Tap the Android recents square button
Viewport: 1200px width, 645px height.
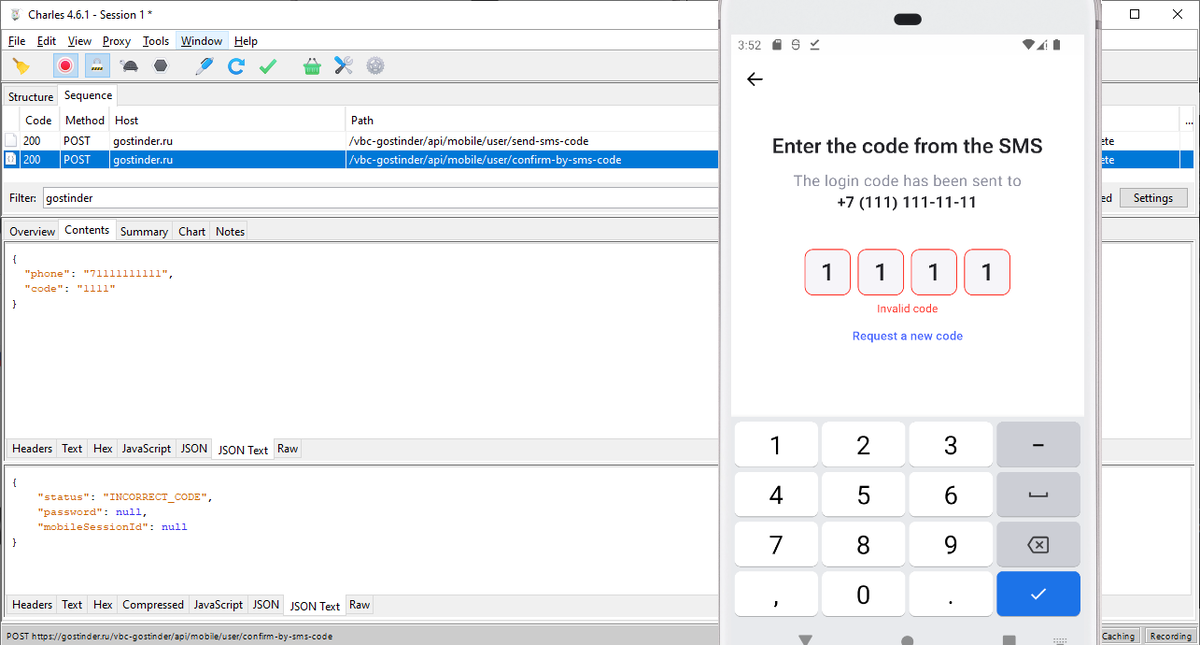tap(1009, 640)
